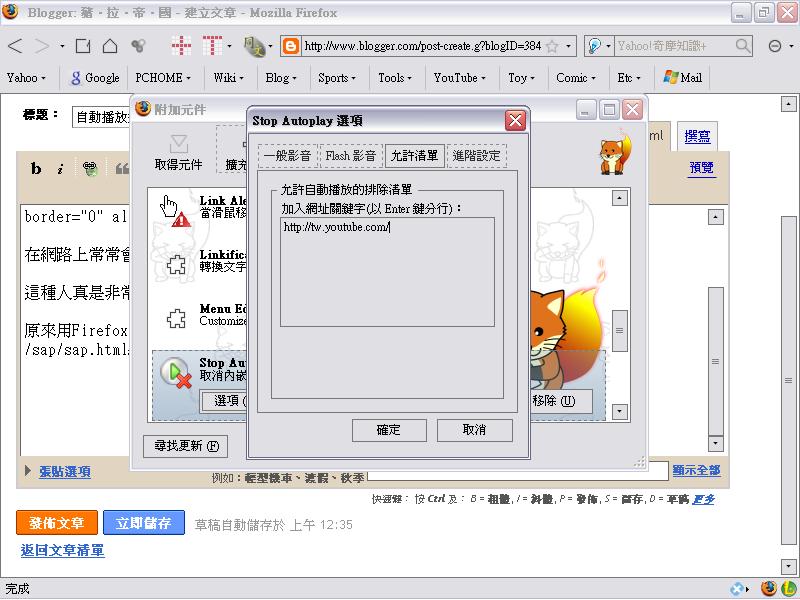Switch to the 一般影音 tab
800x600 pixels.
point(287,156)
